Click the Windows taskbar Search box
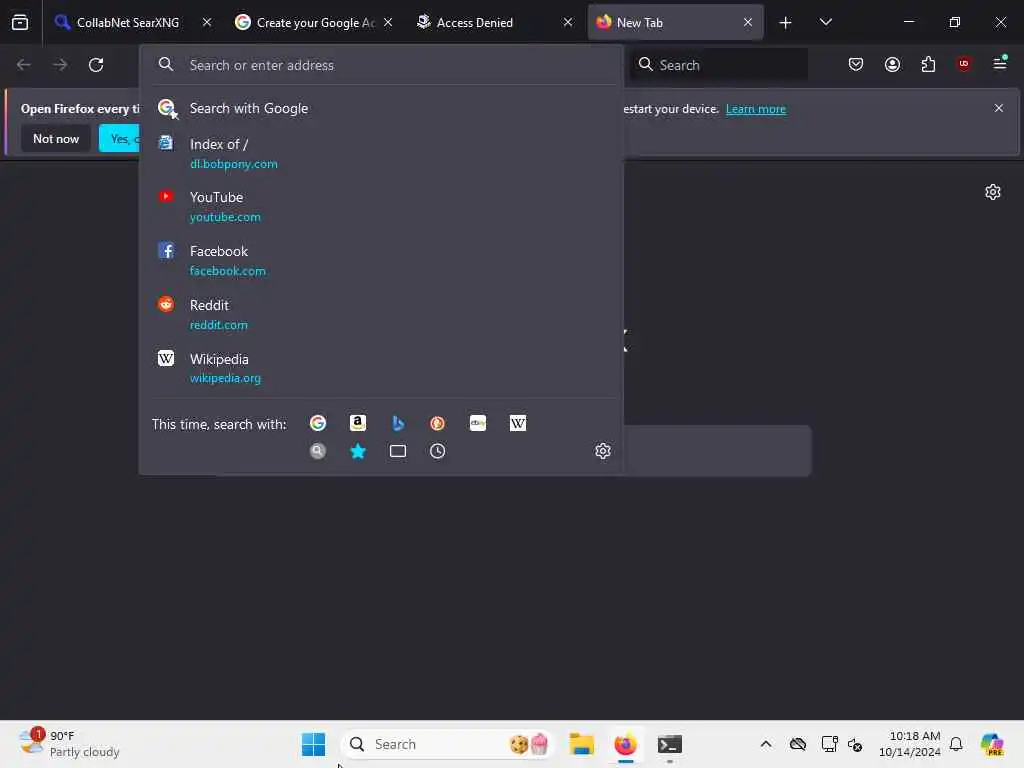The image size is (1024, 768). coord(447,744)
